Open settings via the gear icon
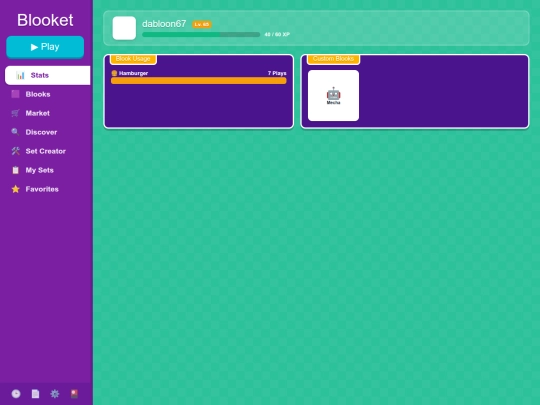 55,394
